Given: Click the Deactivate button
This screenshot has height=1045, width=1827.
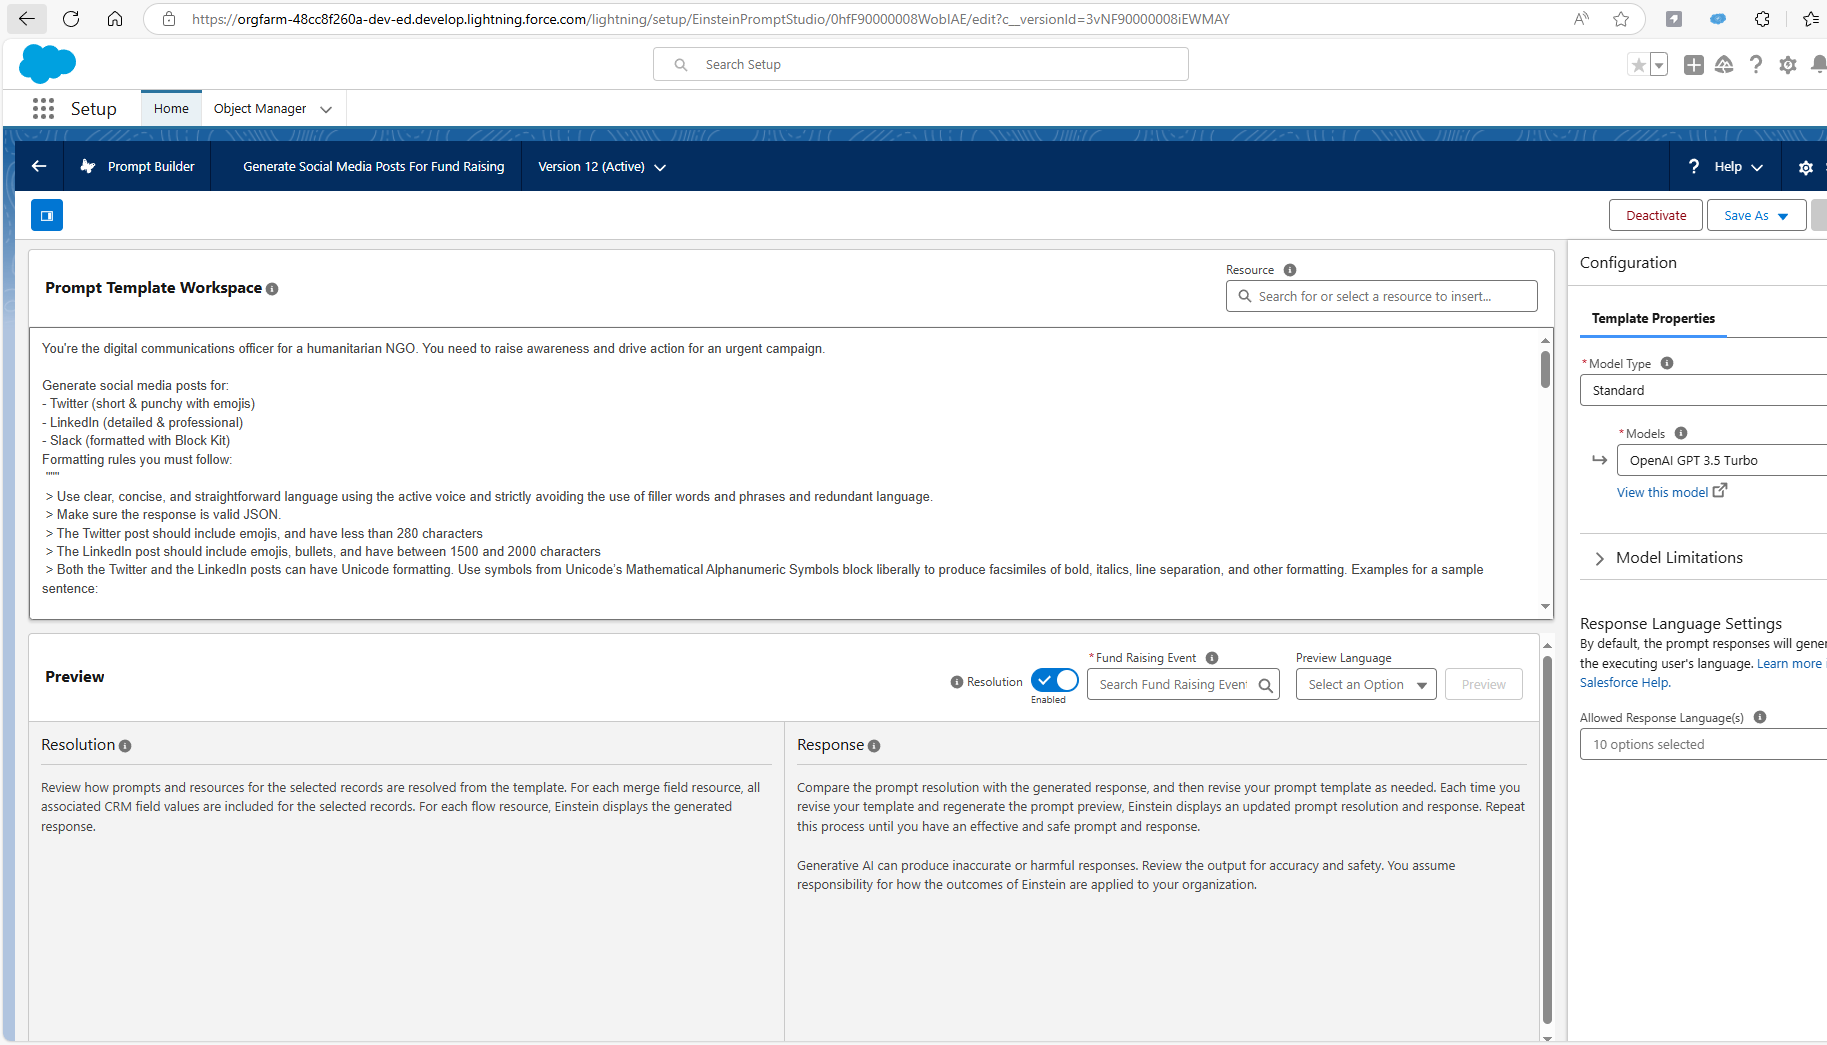Looking at the screenshot, I should tap(1656, 215).
